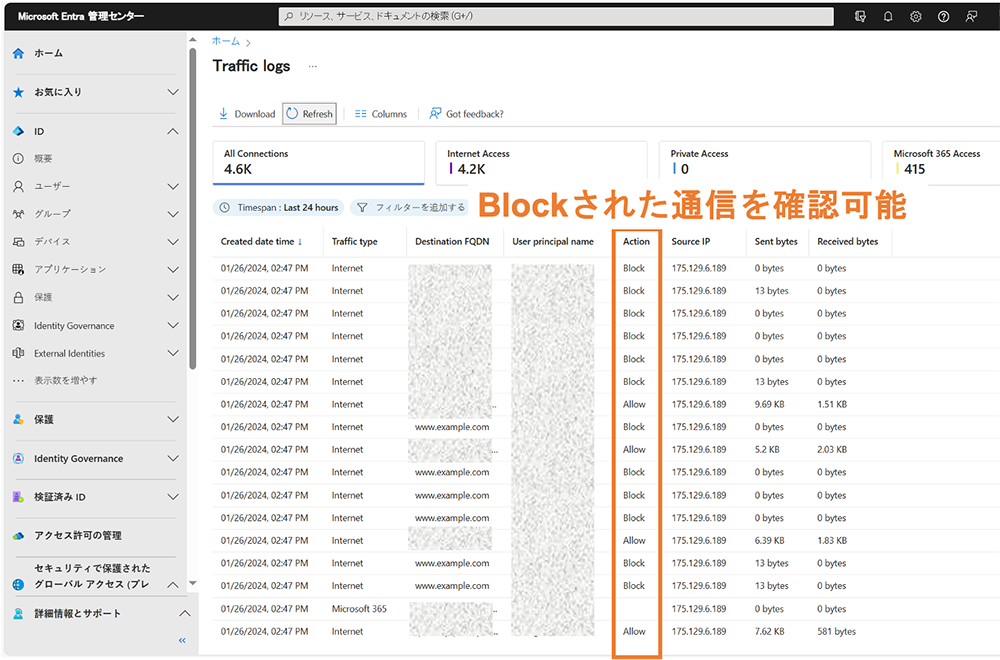1000x660 pixels.
Task: Click the 2.03 KB received bytes cell
Action: 832,450
